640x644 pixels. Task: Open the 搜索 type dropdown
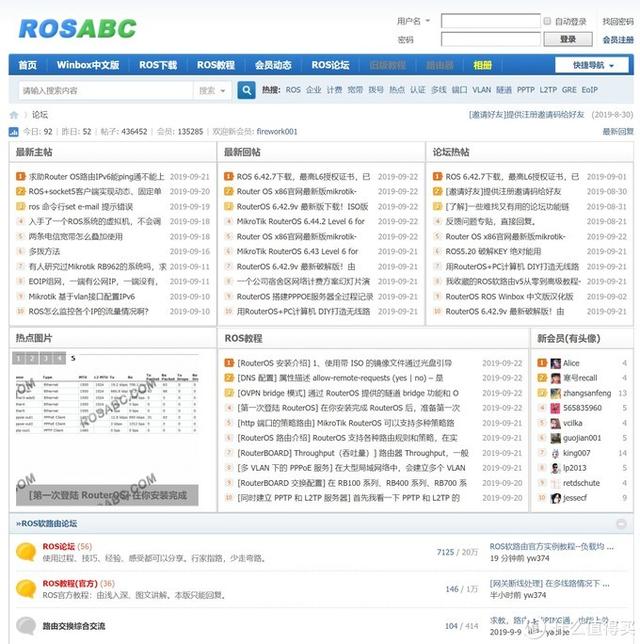click(x=212, y=90)
